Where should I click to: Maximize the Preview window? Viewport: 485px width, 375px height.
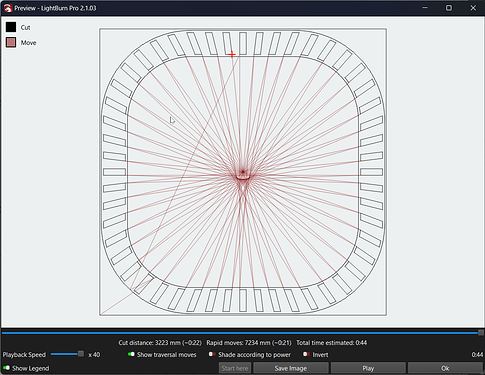(449, 8)
